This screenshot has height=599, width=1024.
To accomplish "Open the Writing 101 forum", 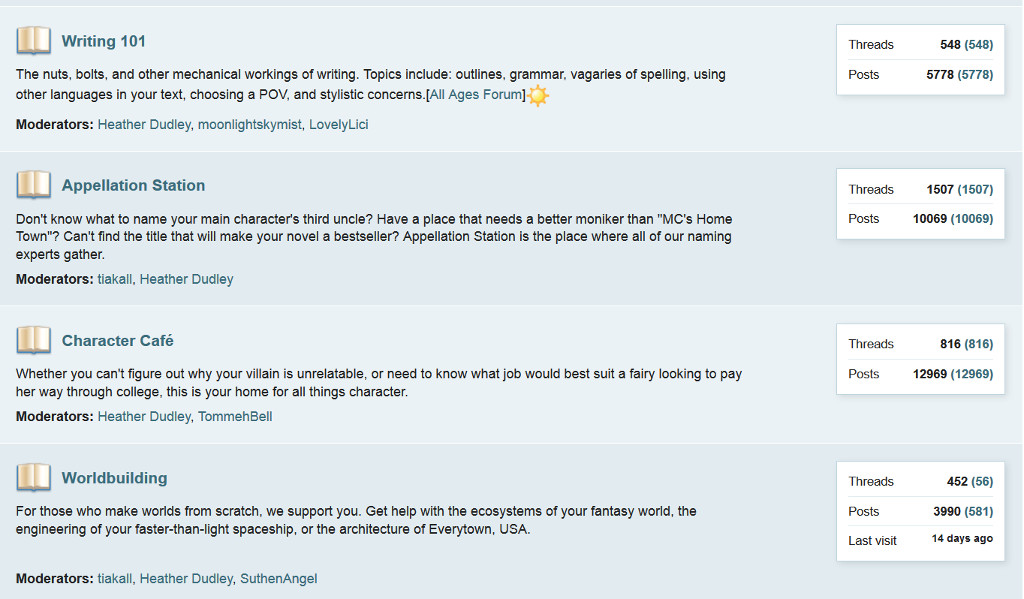I will pos(103,41).
